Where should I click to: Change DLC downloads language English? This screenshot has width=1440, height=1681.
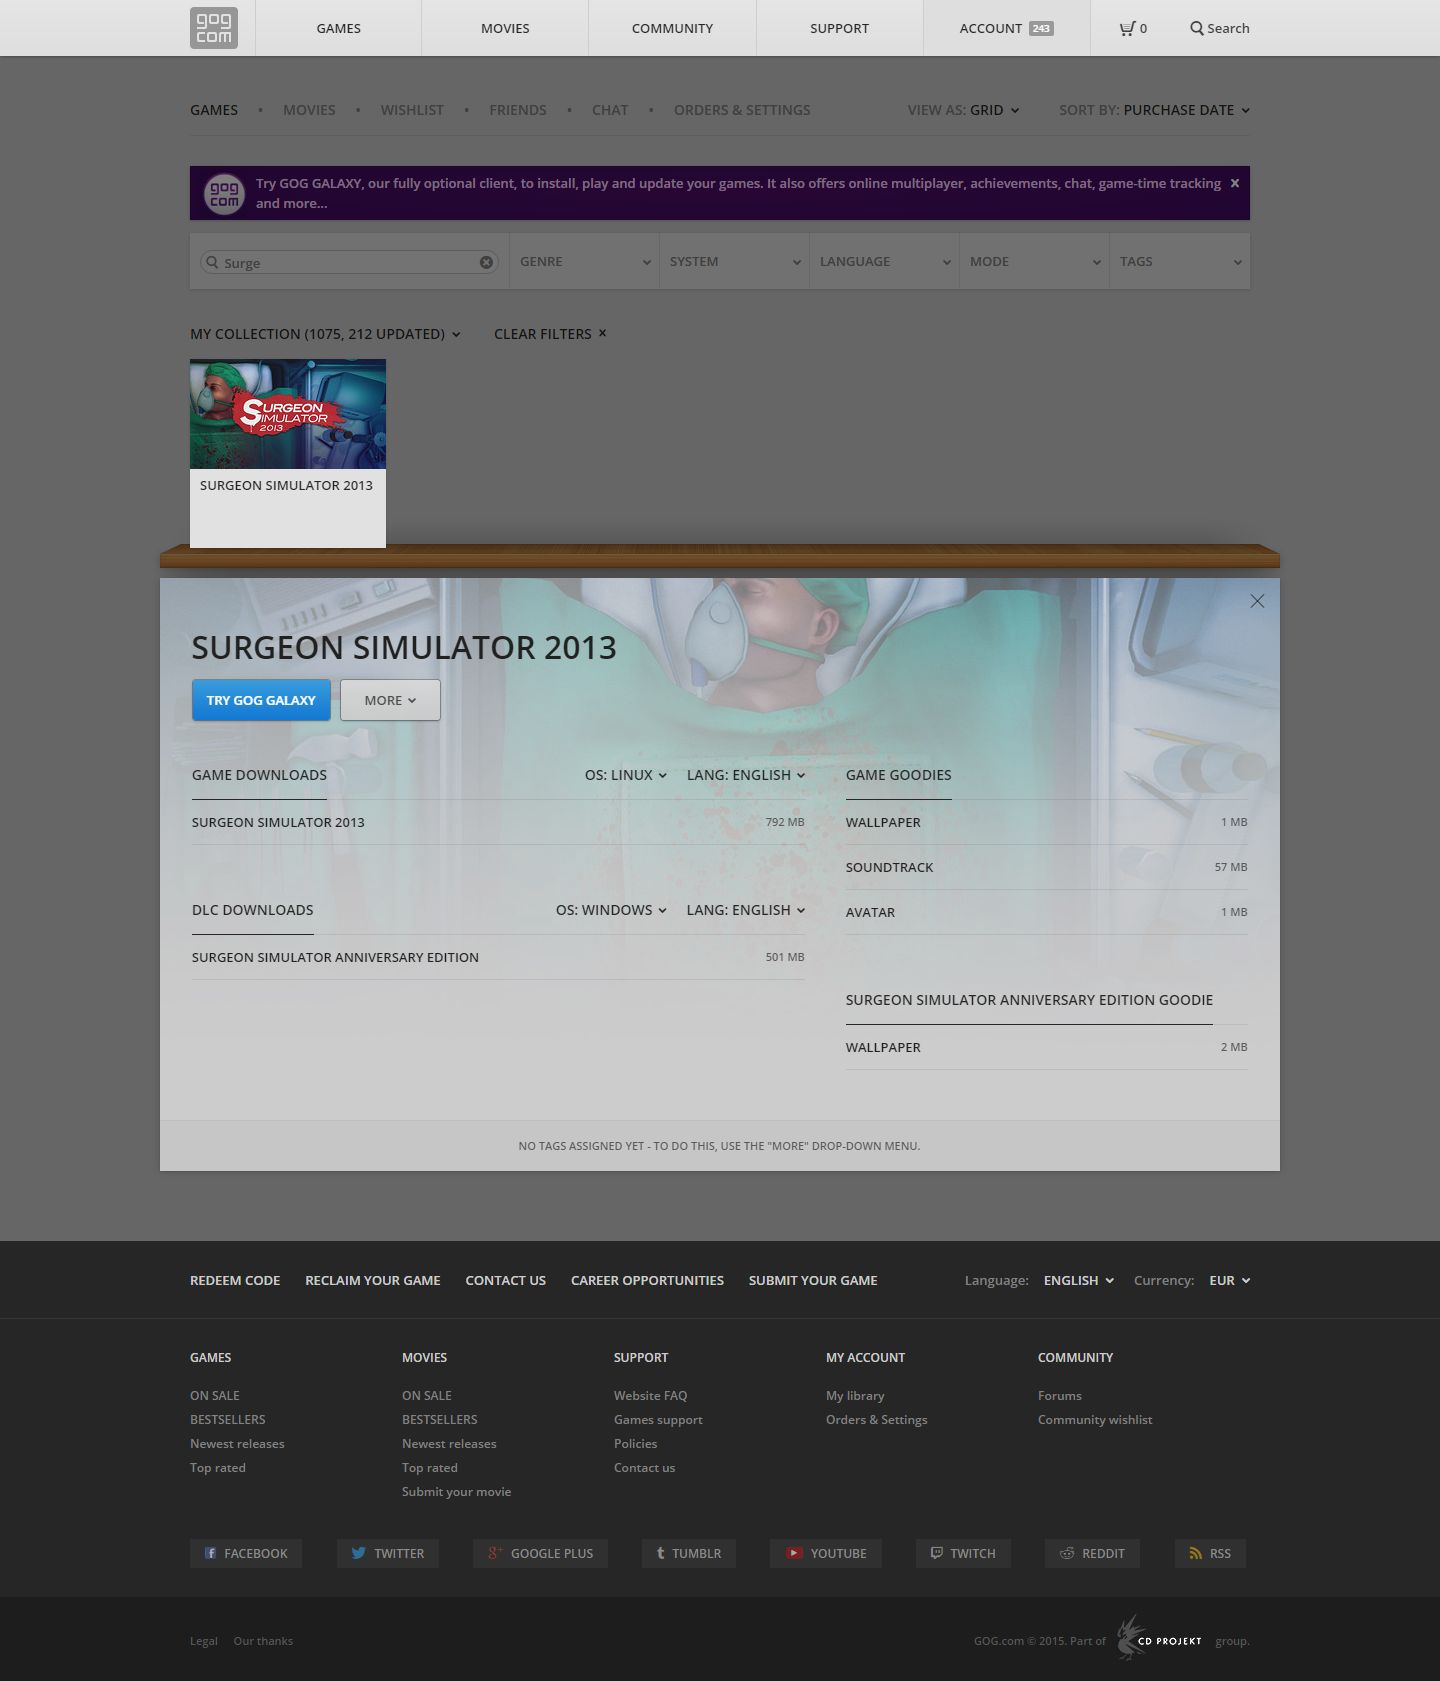coord(746,910)
